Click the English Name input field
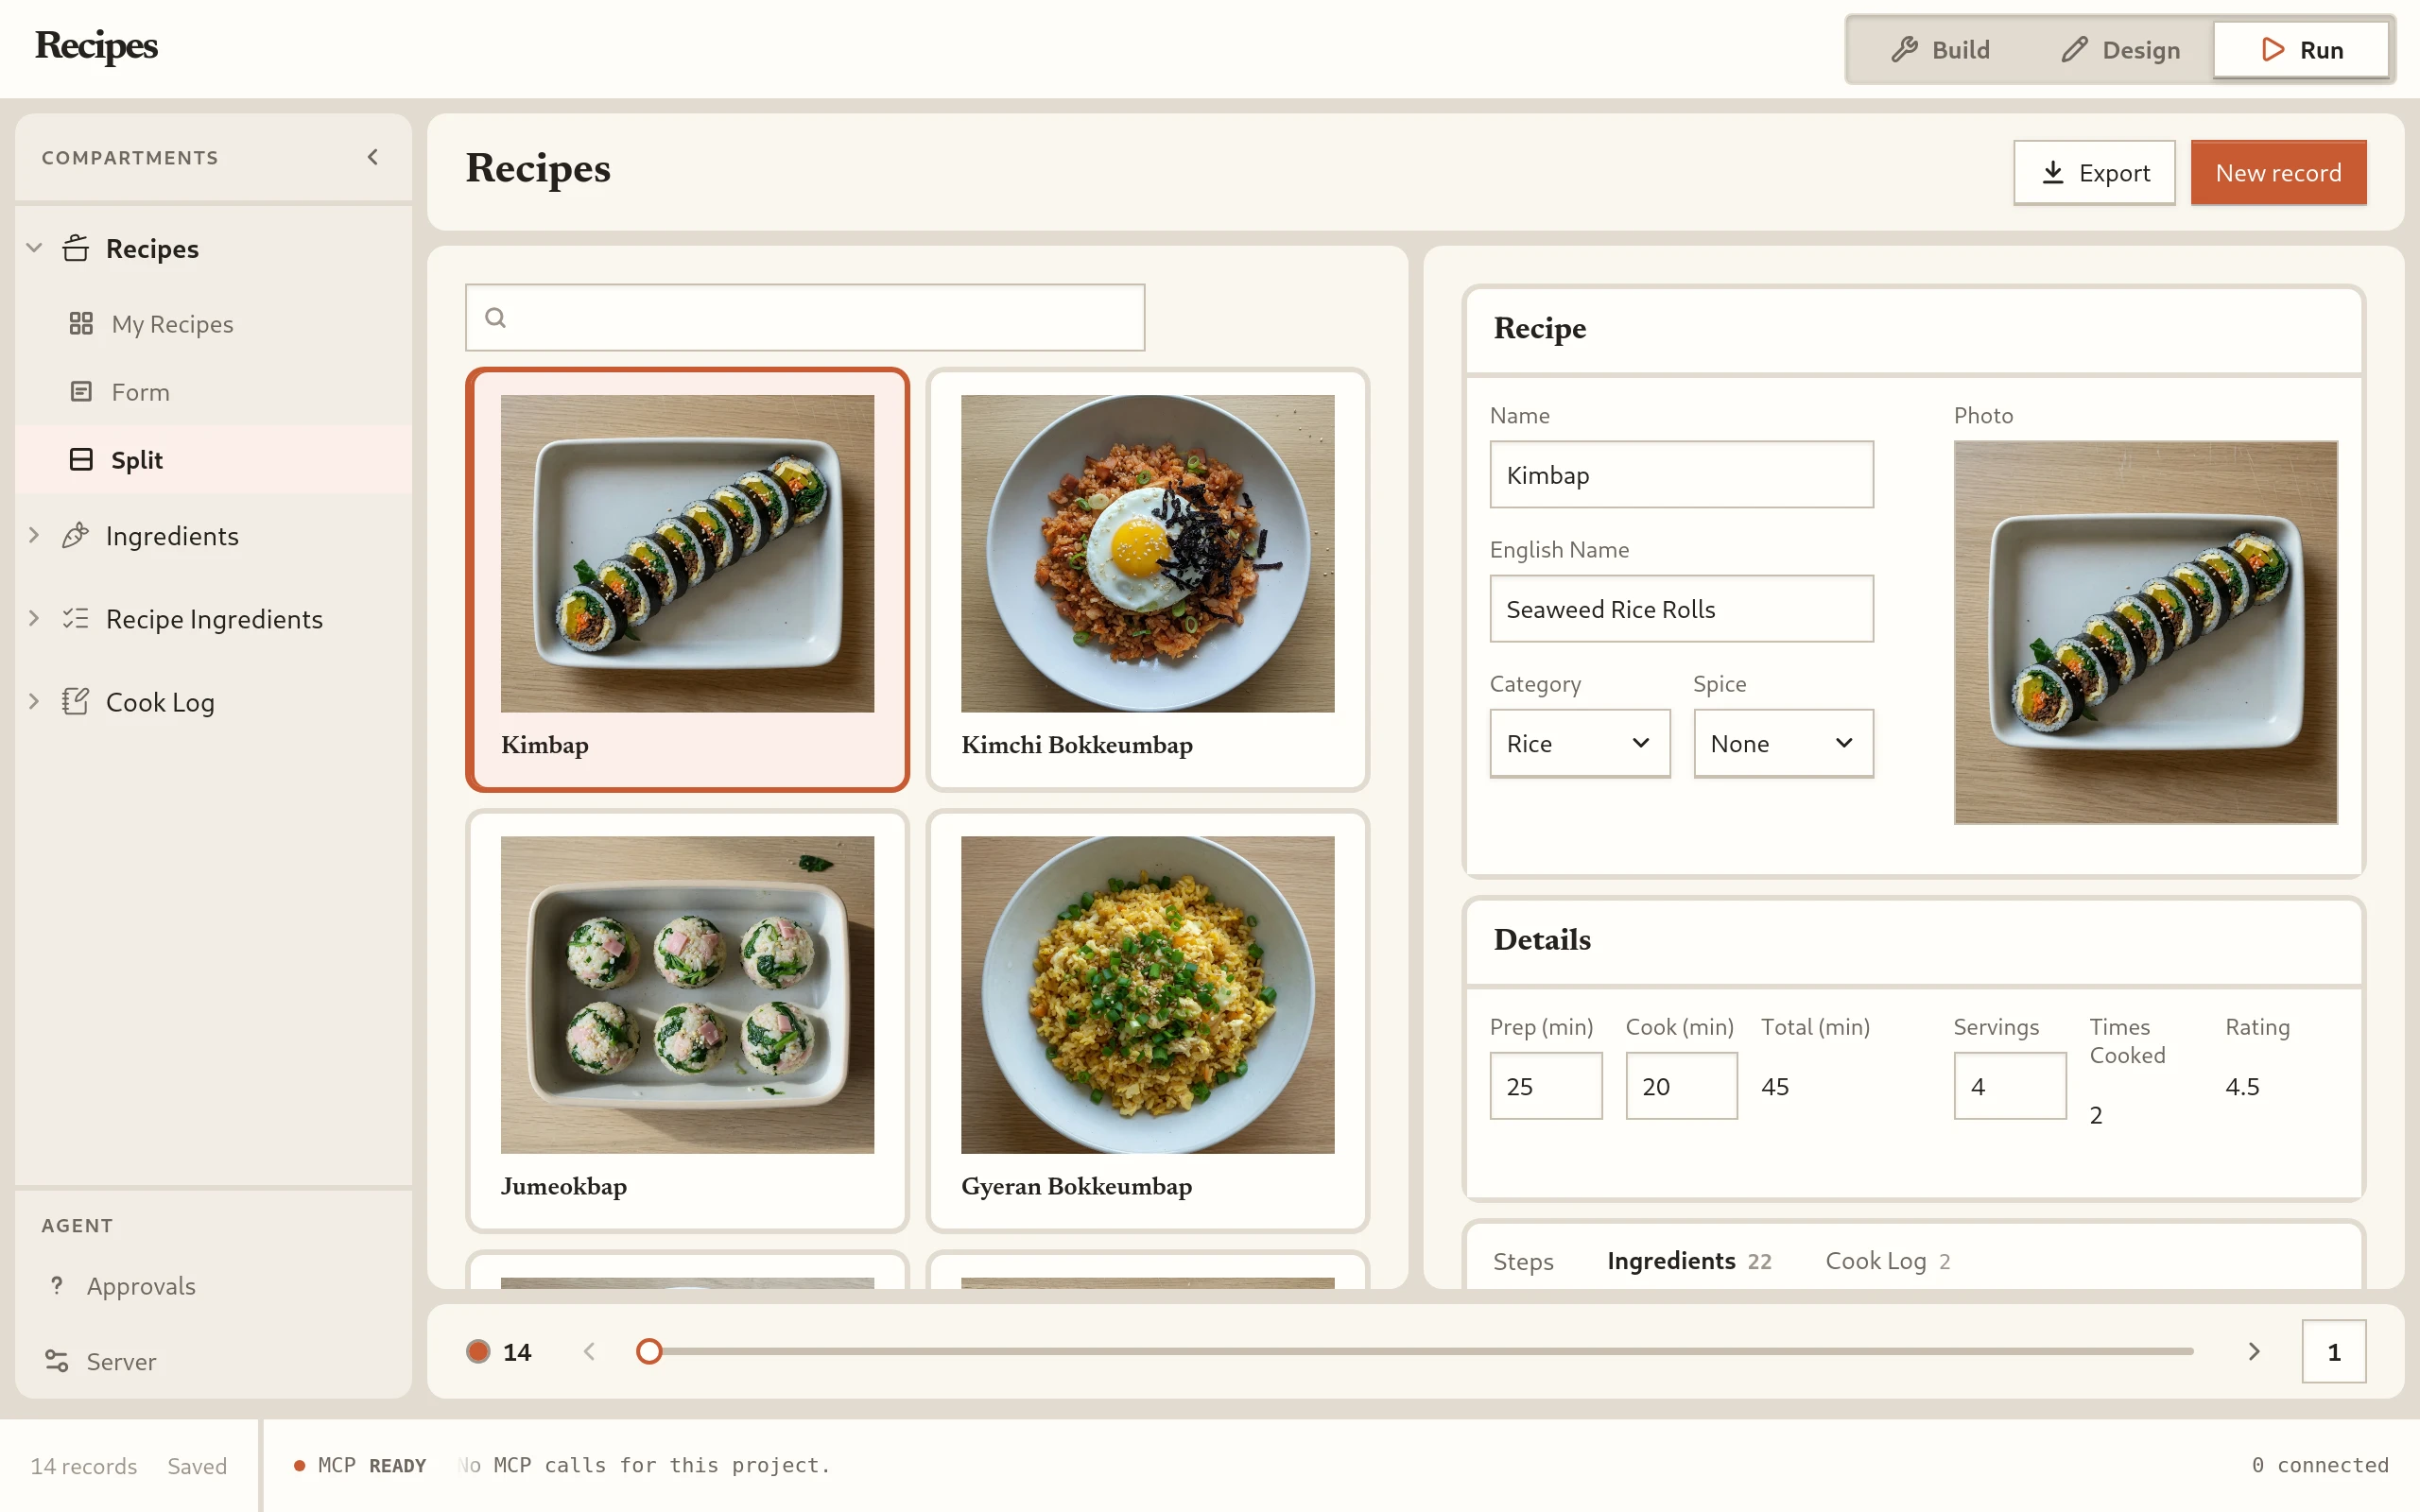The height and width of the screenshot is (1512, 2420). pyautogui.click(x=1681, y=608)
